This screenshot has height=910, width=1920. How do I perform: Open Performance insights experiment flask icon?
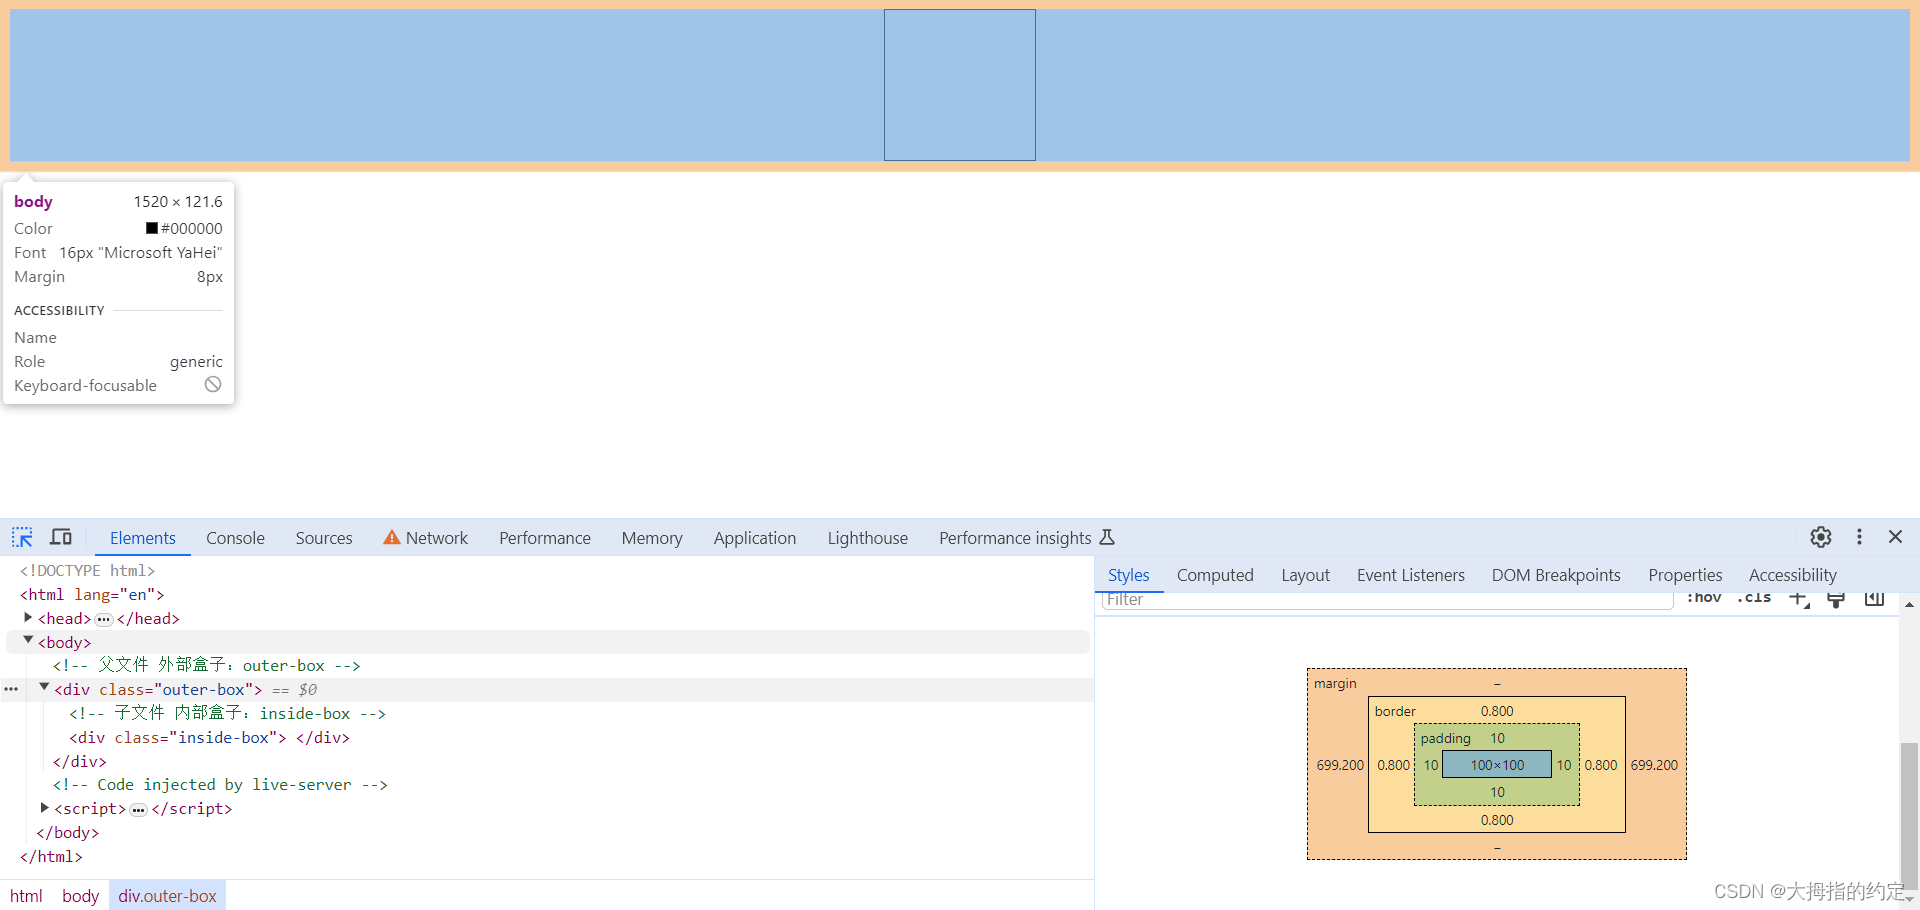1108,537
